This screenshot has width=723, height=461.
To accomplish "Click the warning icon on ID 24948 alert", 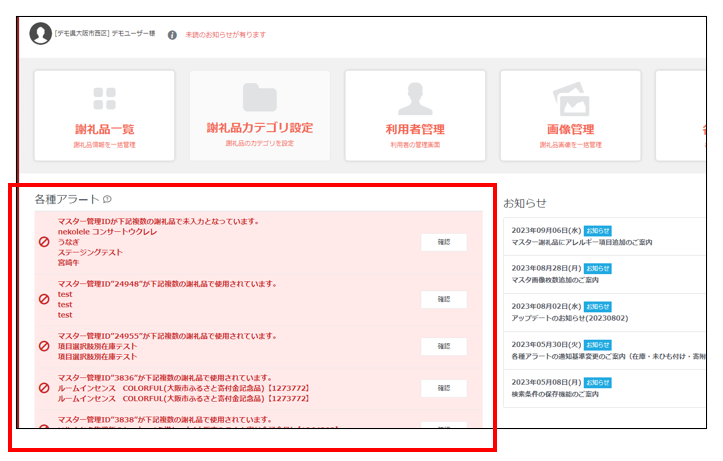I will click(44, 299).
